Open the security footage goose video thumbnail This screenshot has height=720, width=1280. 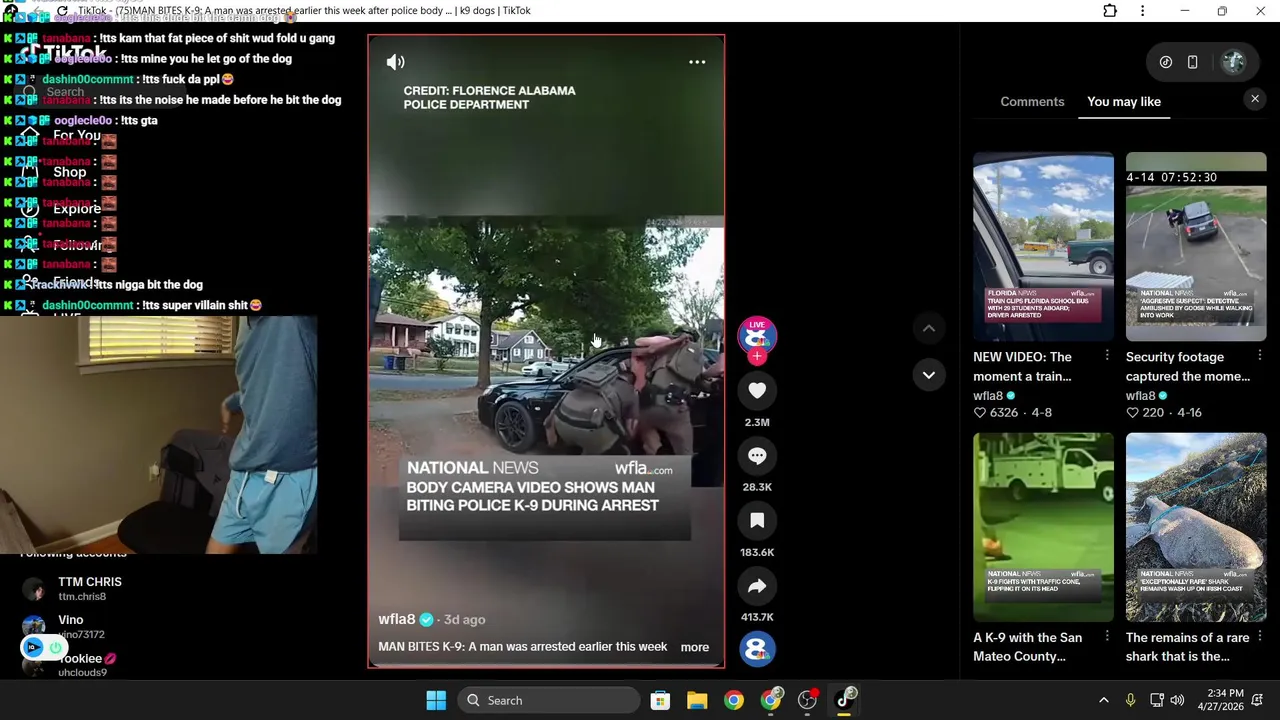(1196, 247)
